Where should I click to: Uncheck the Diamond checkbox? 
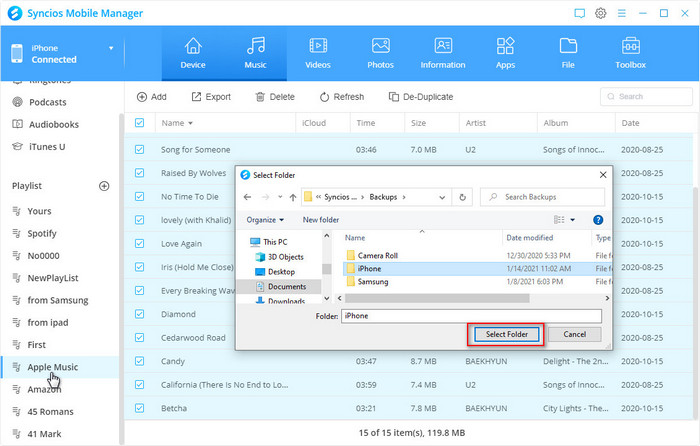[139, 314]
